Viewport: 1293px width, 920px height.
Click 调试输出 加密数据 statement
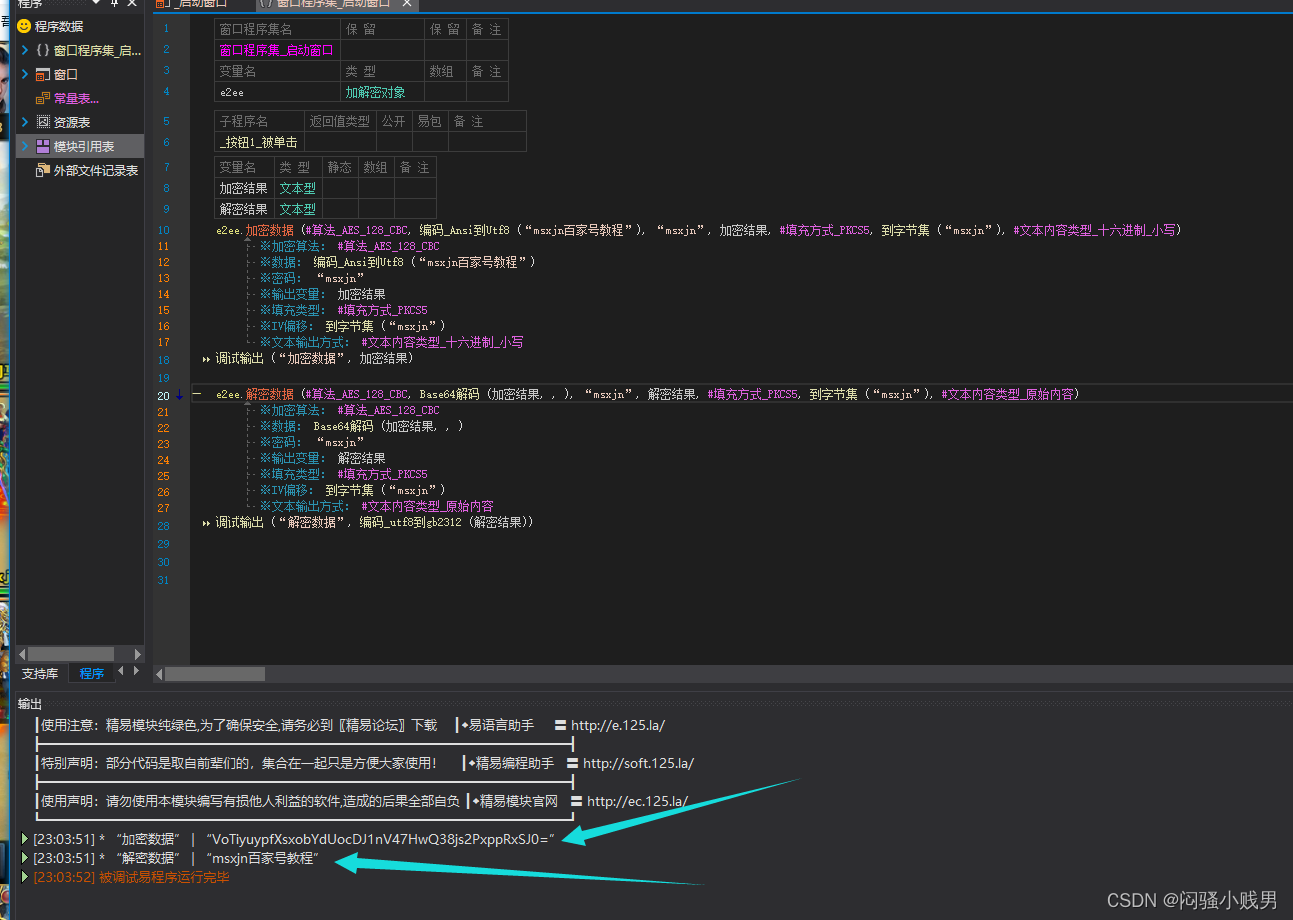pyautogui.click(x=315, y=358)
